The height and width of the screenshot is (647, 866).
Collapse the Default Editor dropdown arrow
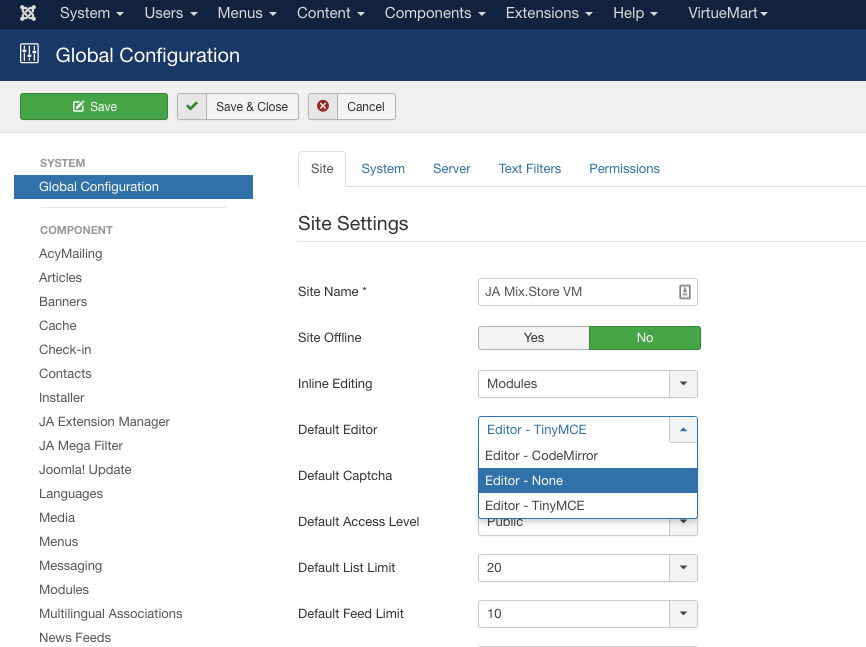683,430
